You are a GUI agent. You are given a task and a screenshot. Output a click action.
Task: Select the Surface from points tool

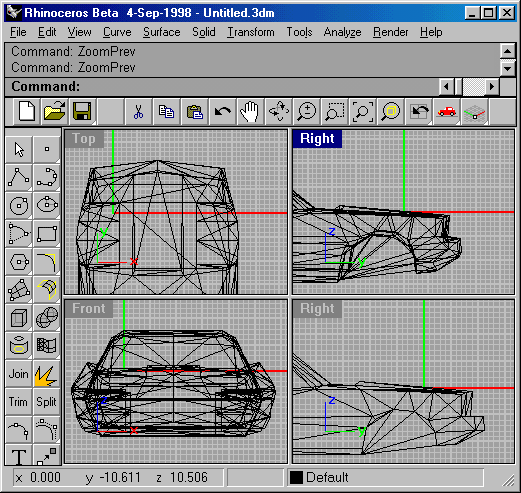pos(19,289)
